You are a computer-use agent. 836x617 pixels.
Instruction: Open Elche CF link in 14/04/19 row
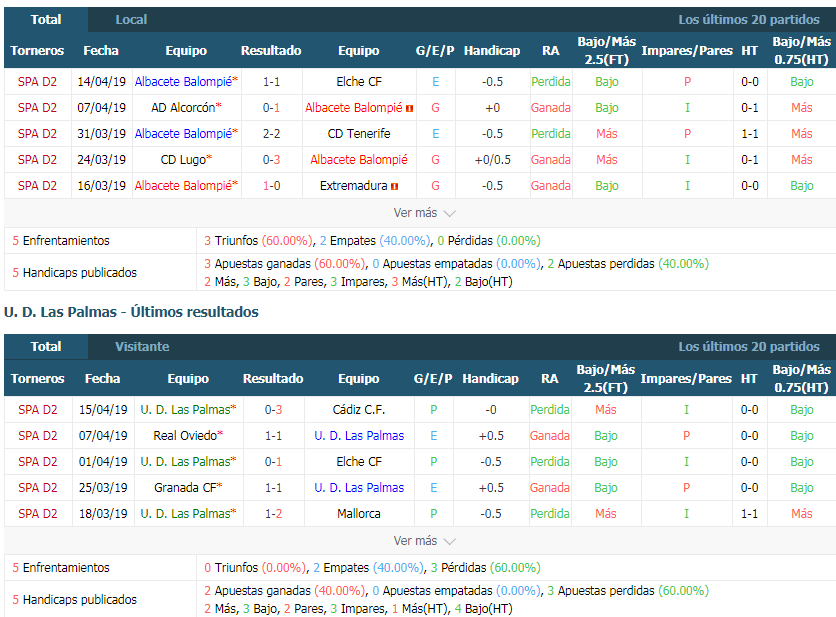tap(359, 82)
